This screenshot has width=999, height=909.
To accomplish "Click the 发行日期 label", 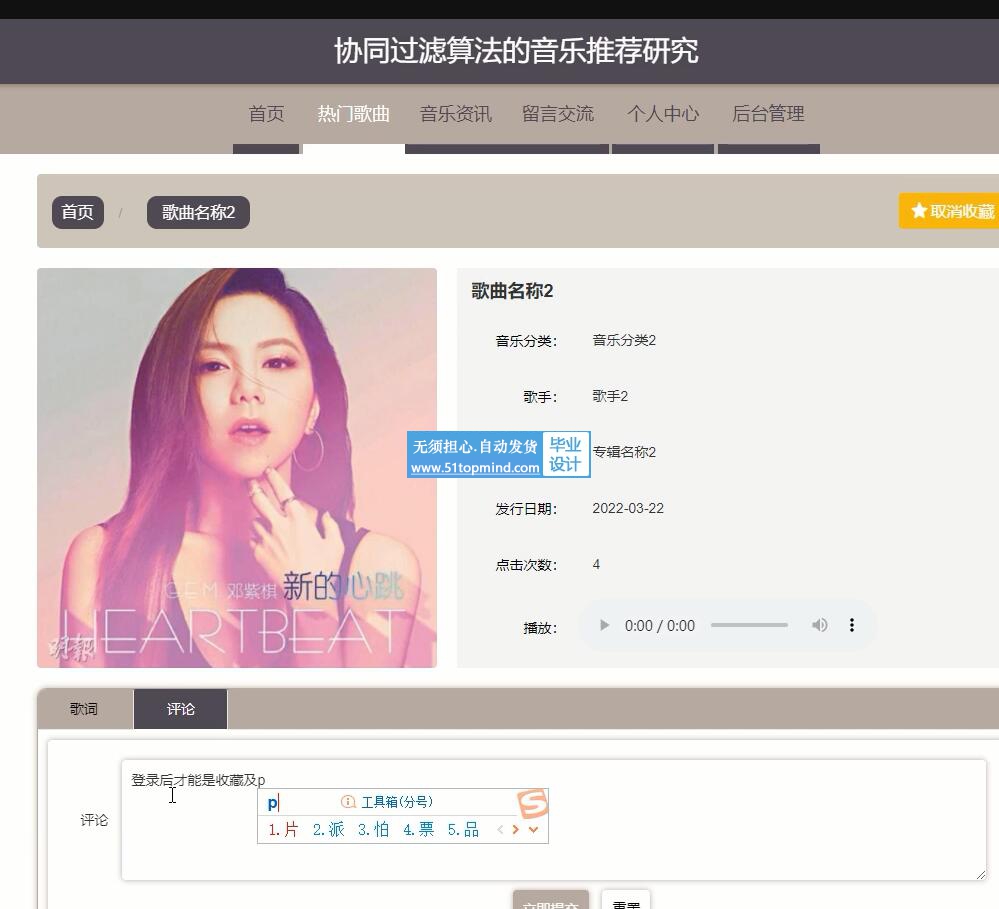I will point(526,509).
